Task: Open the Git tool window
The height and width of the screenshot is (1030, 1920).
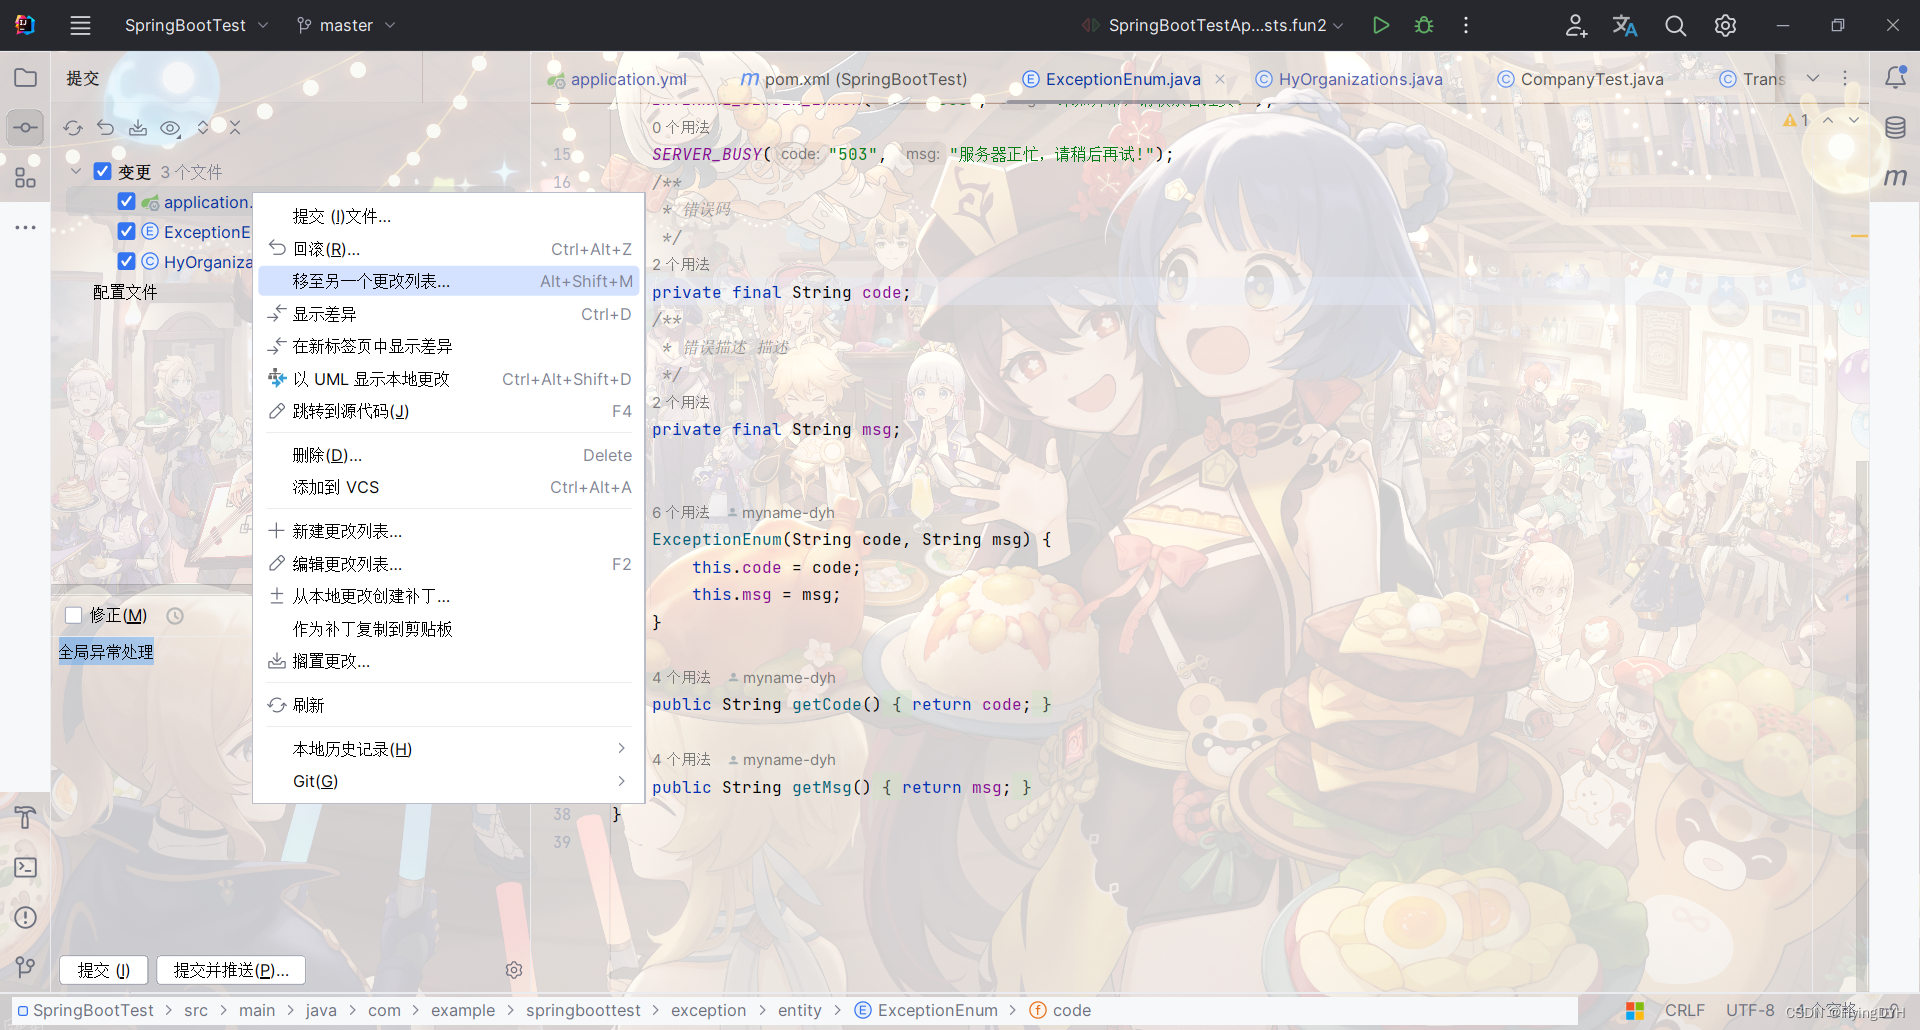Action: click(x=25, y=968)
